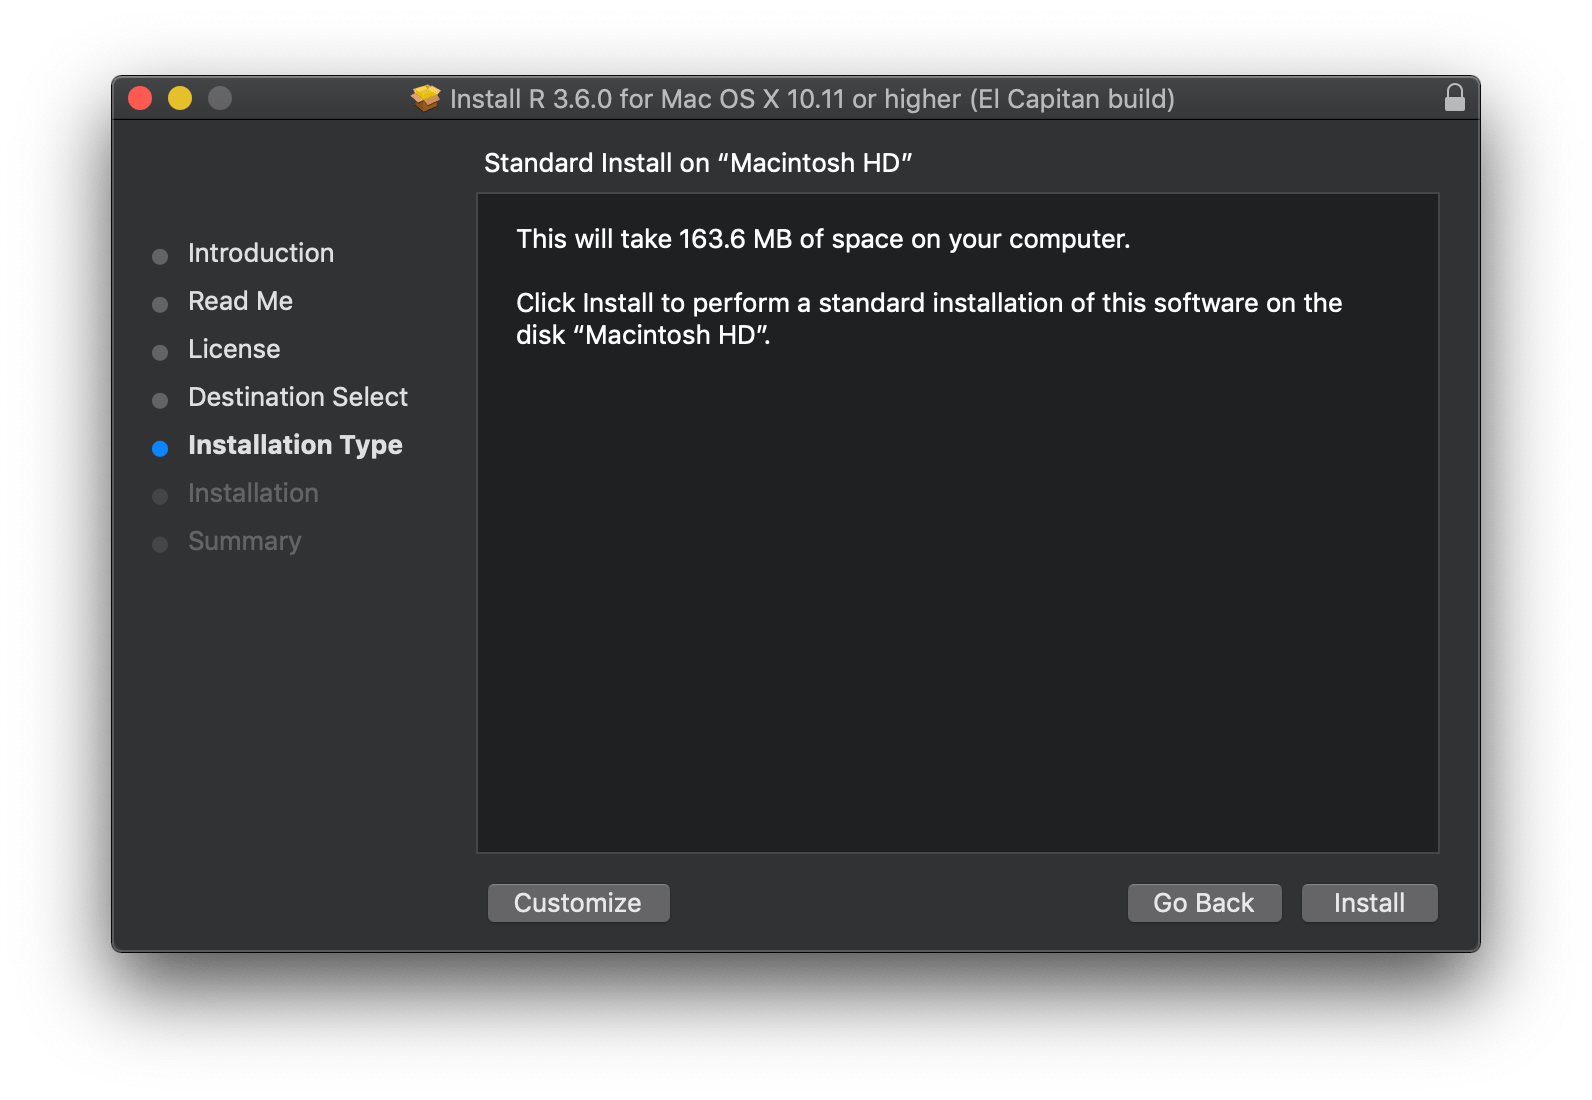This screenshot has width=1592, height=1100.
Task: Select the Read Me step in the sidebar
Action: pos(240,301)
